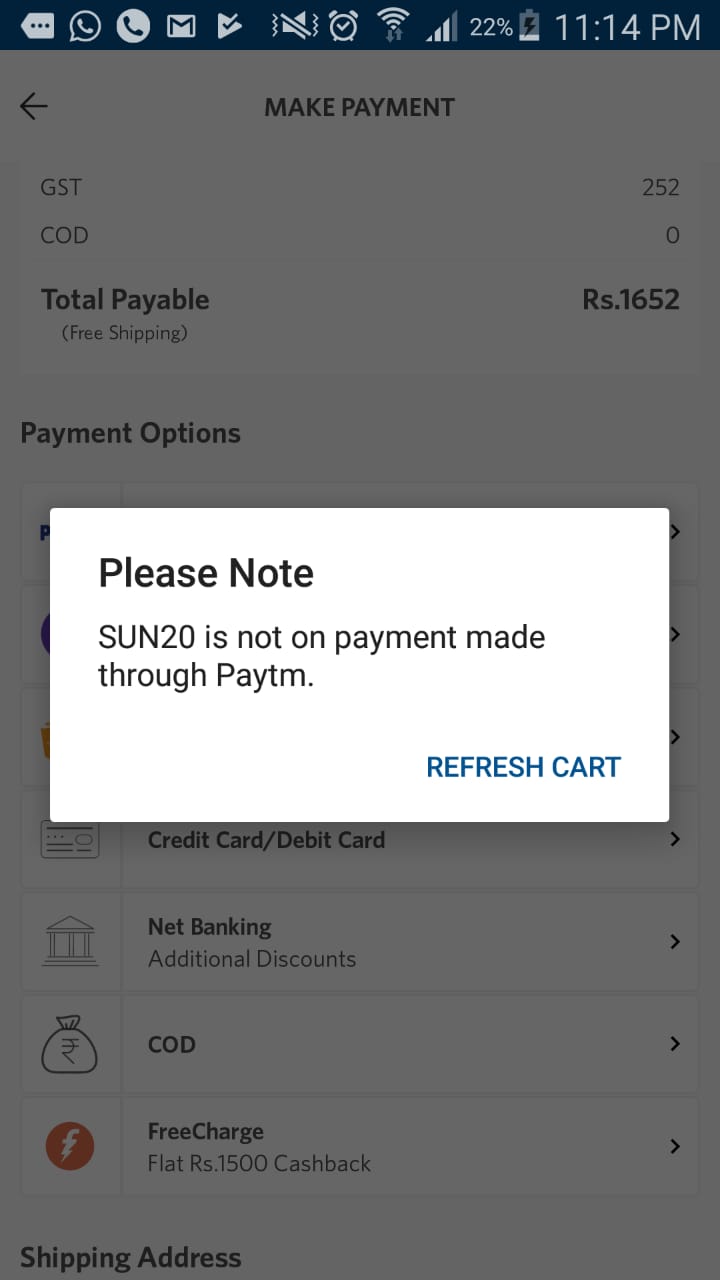Tap the Wi-Fi status icon
The width and height of the screenshot is (720, 1280).
(393, 26)
